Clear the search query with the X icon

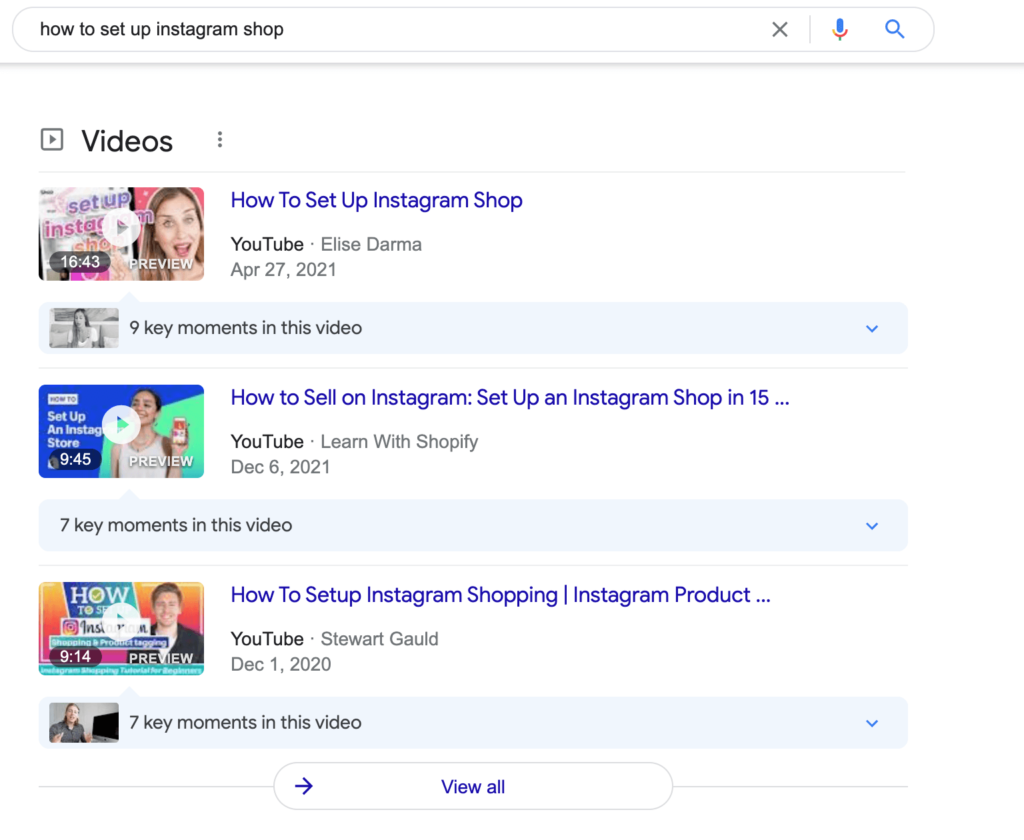point(779,29)
